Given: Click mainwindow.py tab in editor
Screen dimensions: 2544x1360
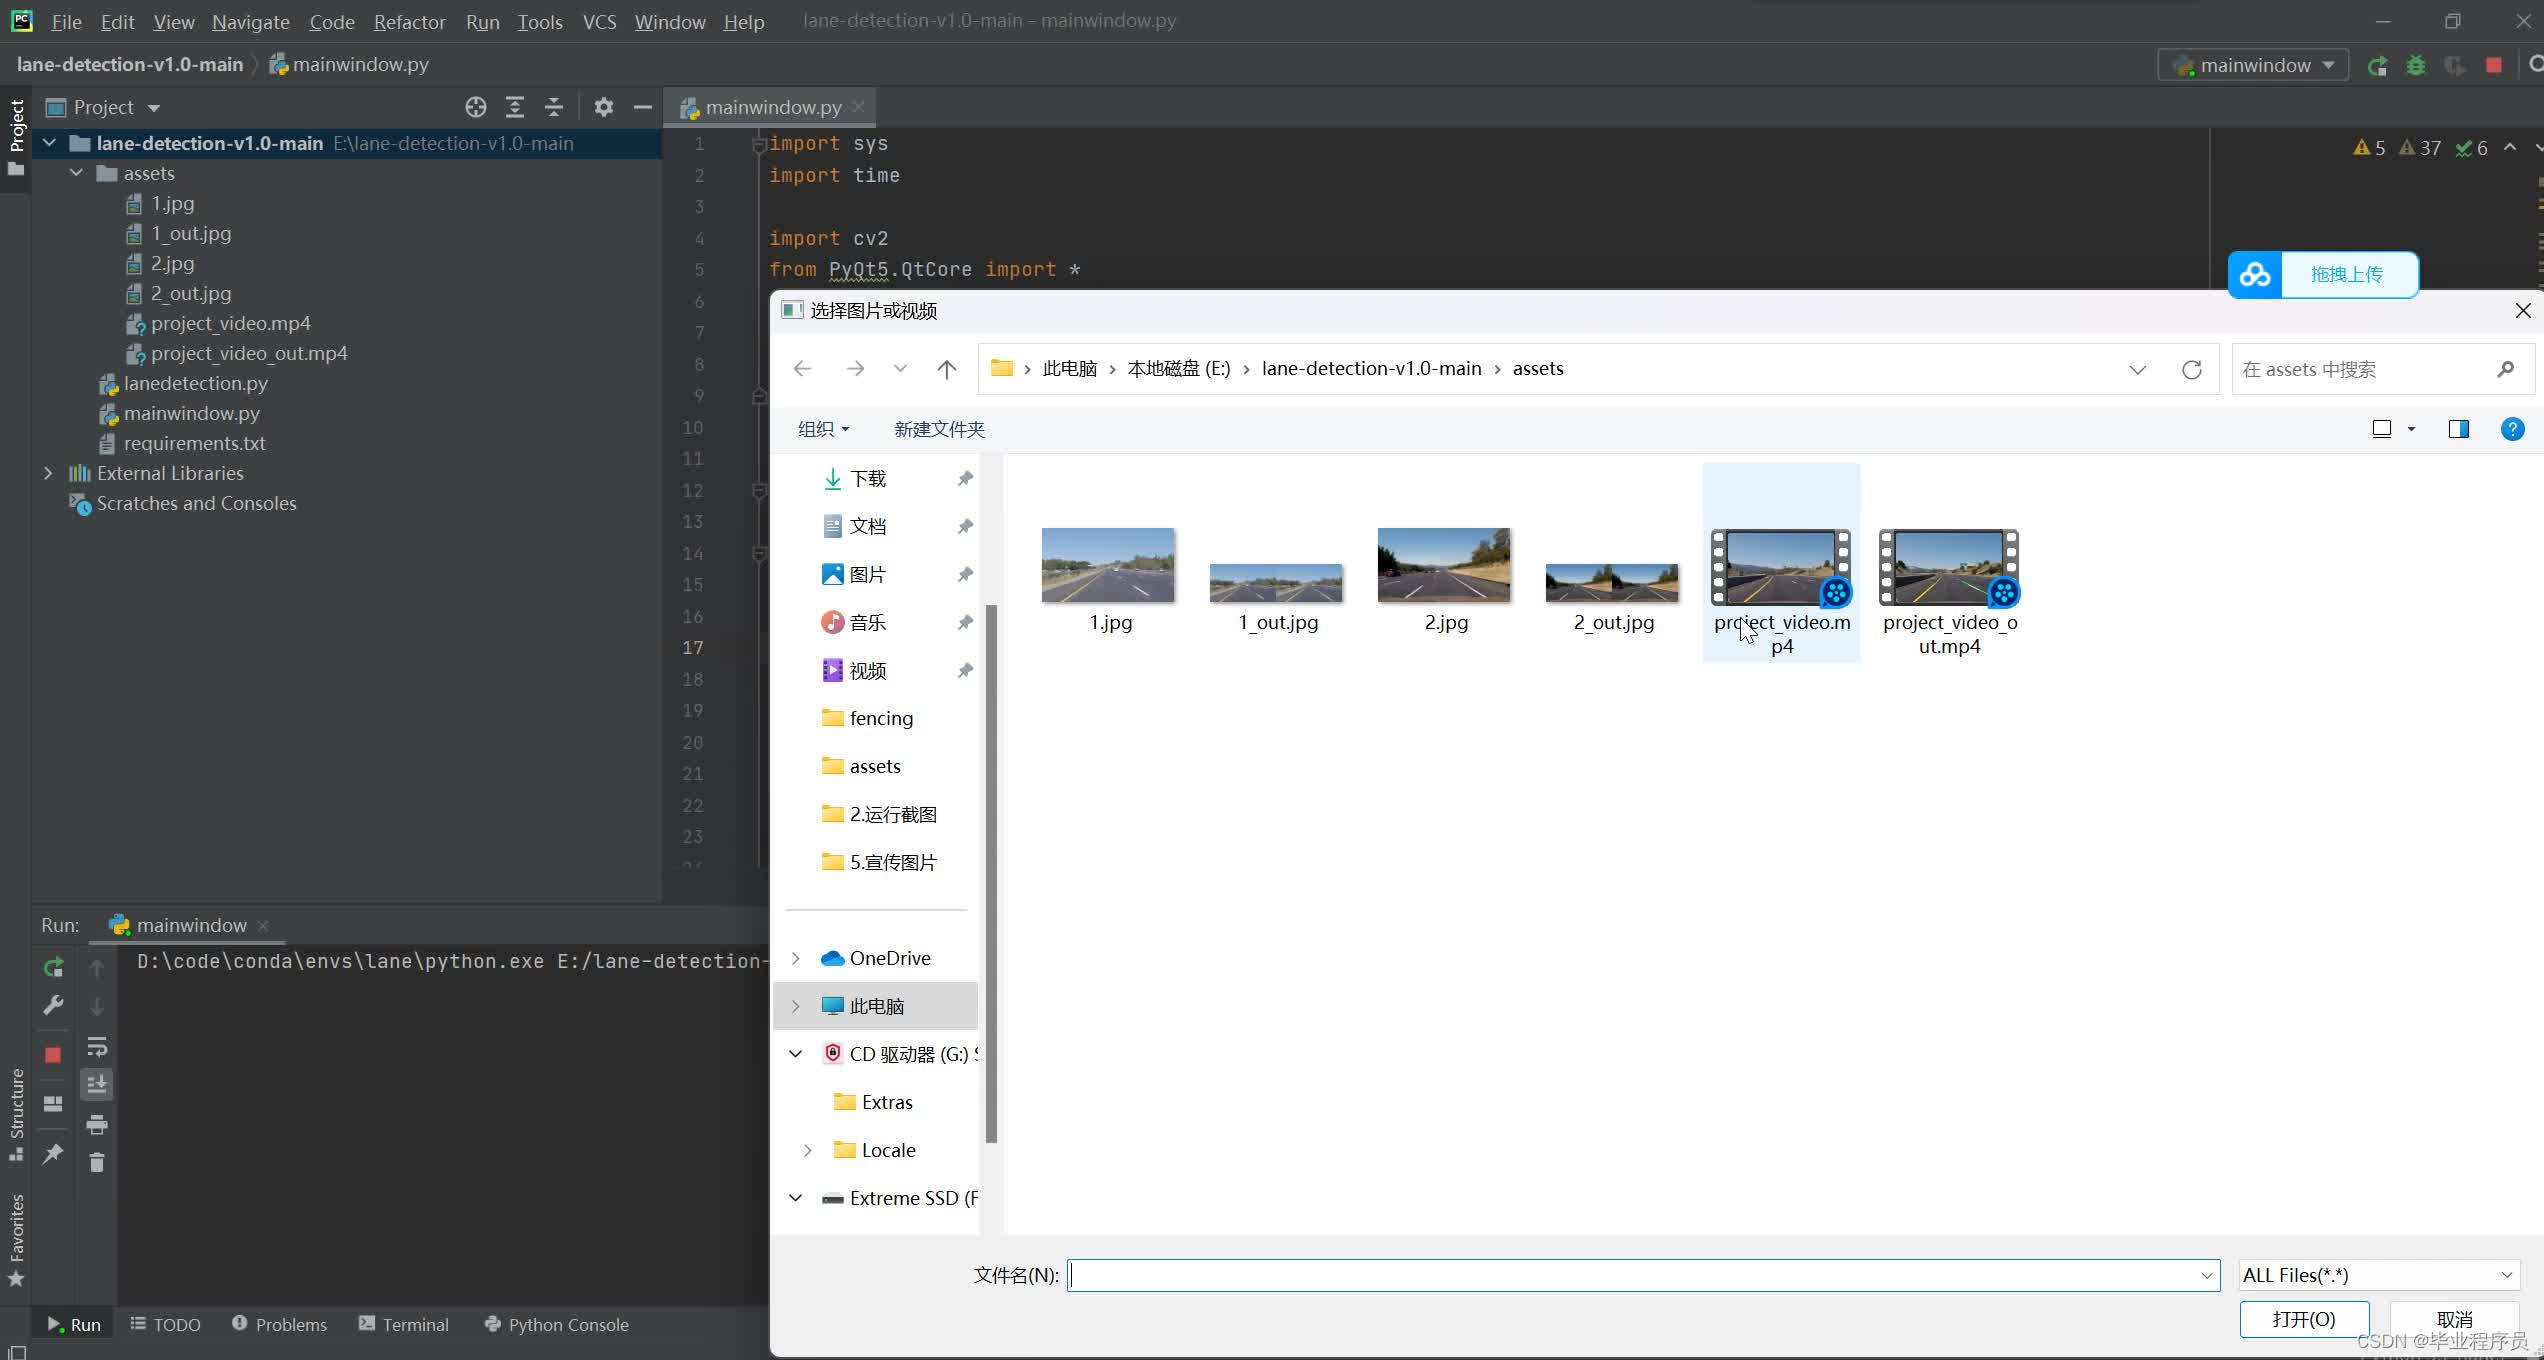Looking at the screenshot, I should [767, 106].
